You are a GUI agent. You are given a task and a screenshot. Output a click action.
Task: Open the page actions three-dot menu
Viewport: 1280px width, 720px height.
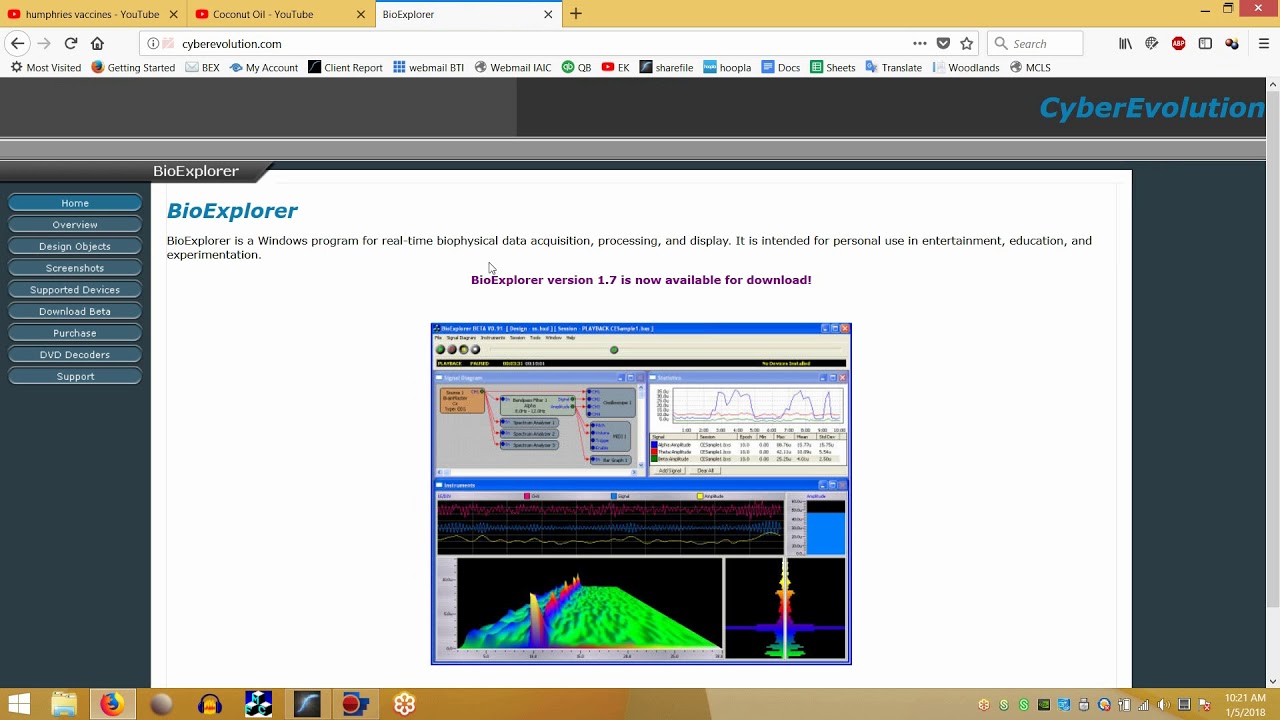coord(919,44)
